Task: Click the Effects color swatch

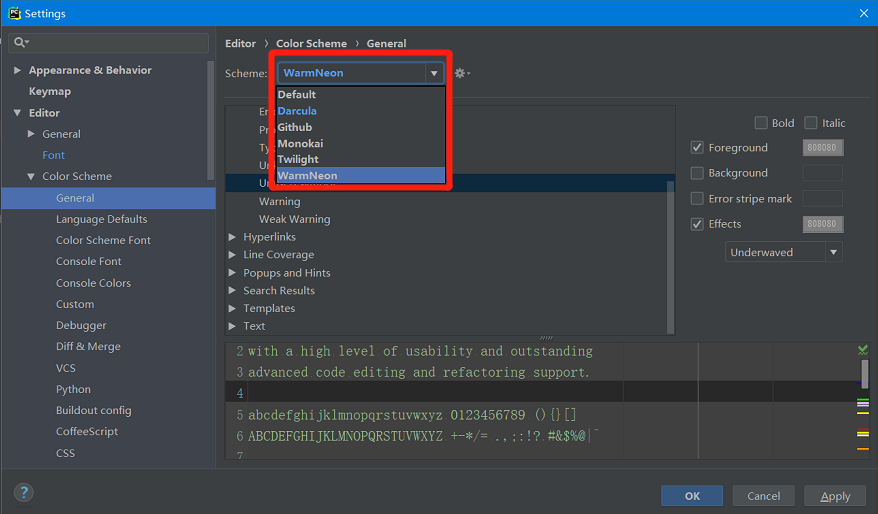Action: 822,225
